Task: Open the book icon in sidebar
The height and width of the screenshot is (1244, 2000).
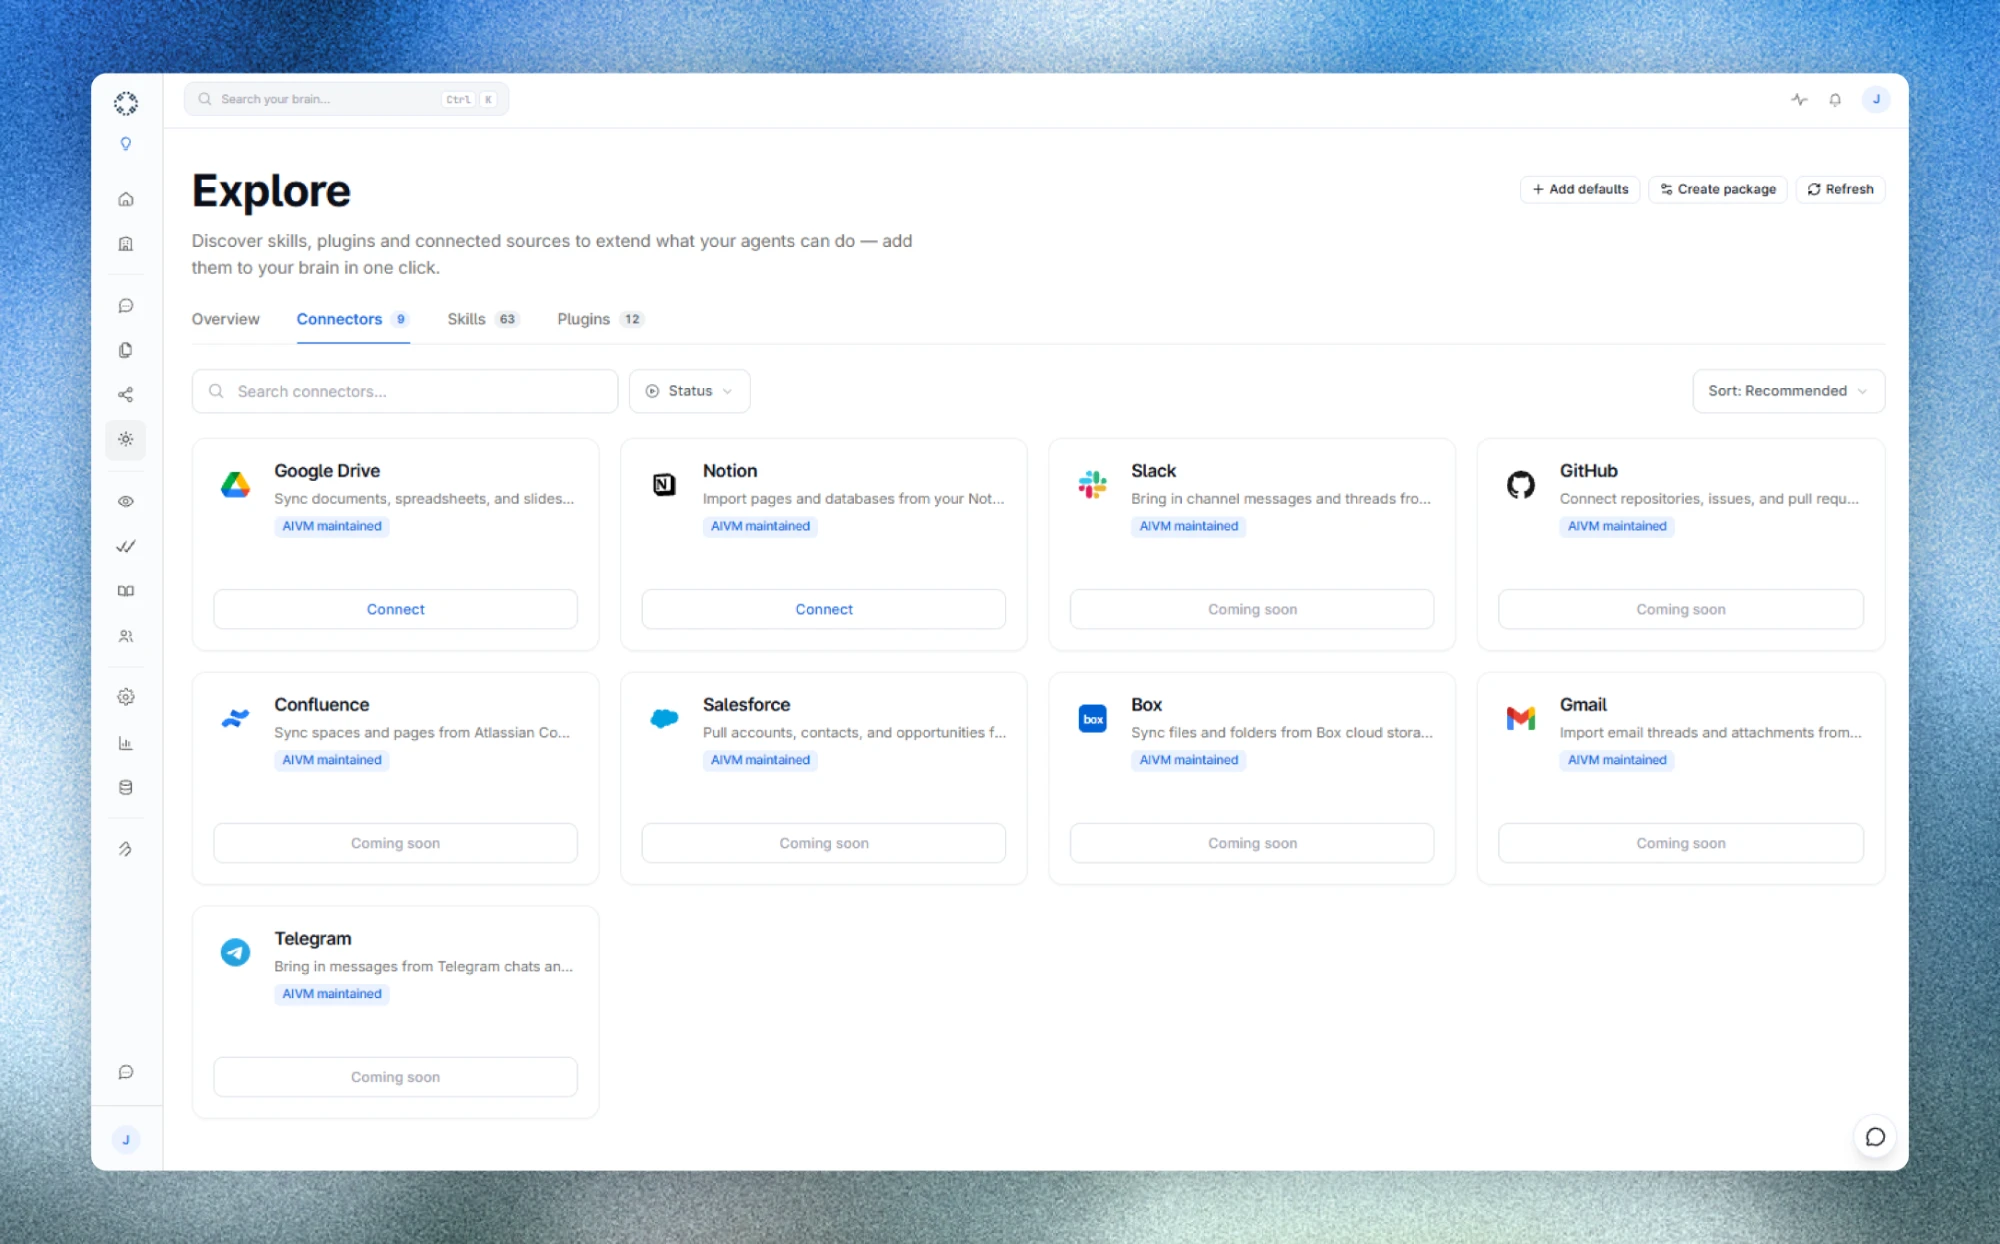Action: [126, 591]
